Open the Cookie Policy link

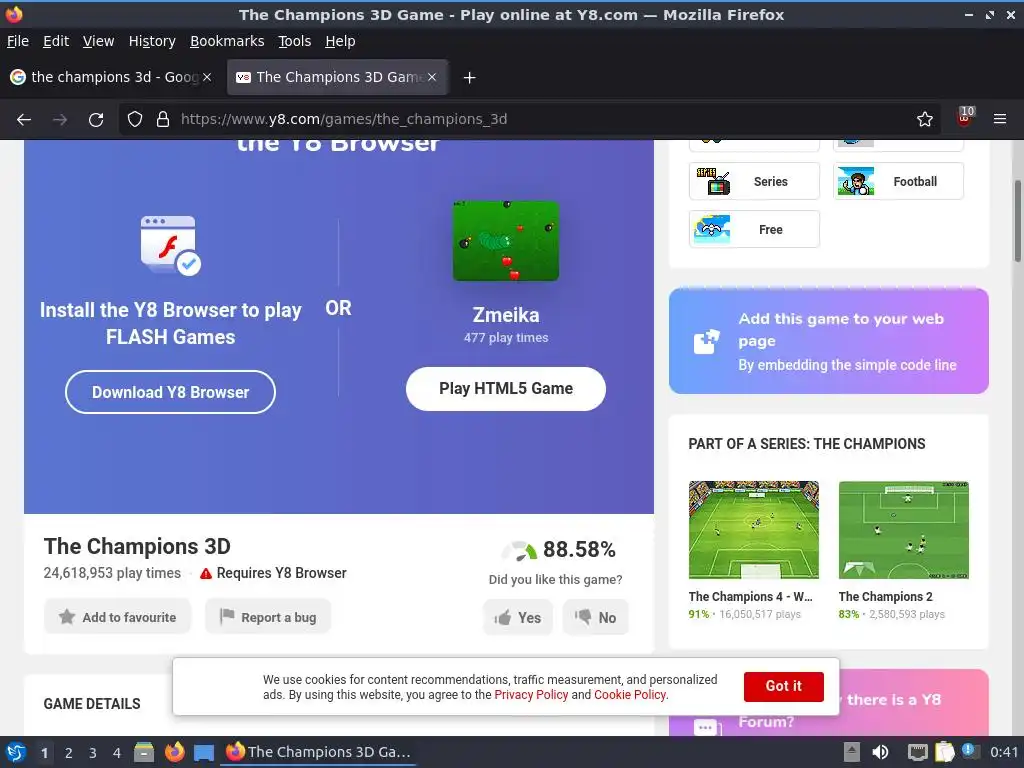click(630, 695)
